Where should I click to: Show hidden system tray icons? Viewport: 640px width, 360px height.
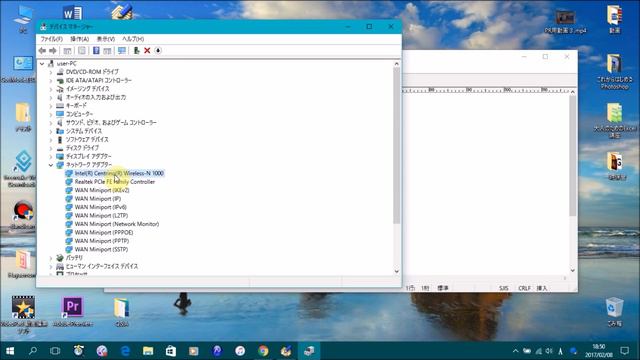coord(516,351)
